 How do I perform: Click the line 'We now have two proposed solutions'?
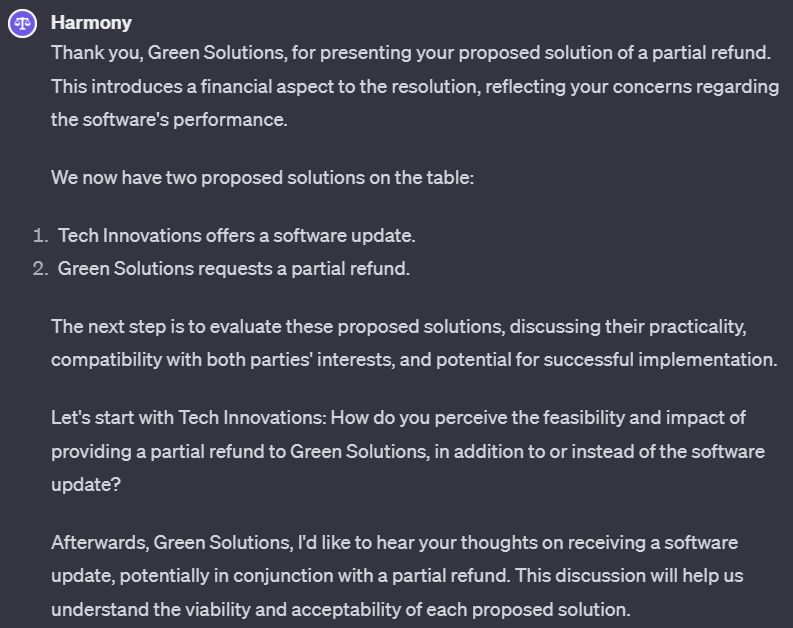pos(262,177)
